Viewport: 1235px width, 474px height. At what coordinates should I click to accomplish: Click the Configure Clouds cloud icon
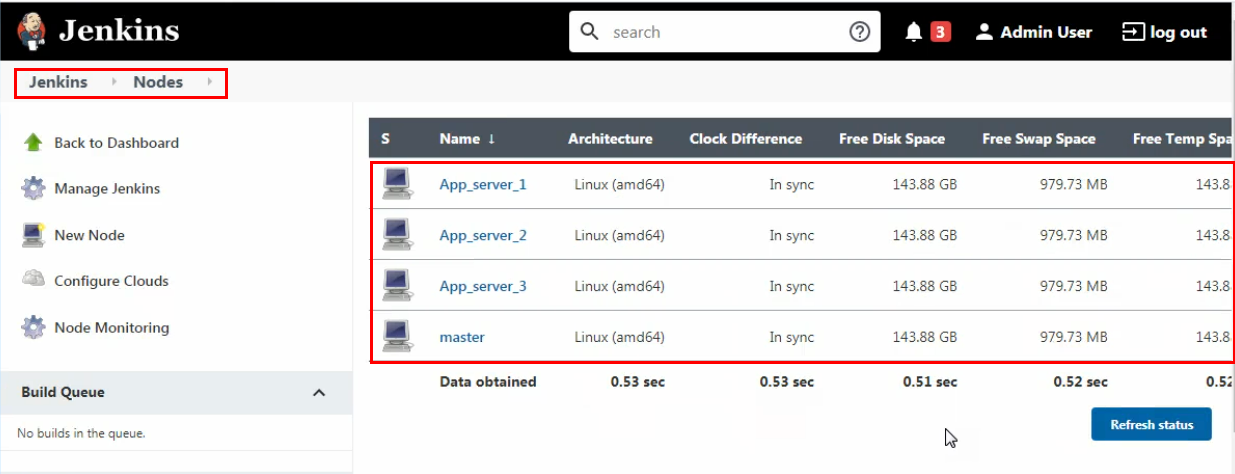click(33, 280)
